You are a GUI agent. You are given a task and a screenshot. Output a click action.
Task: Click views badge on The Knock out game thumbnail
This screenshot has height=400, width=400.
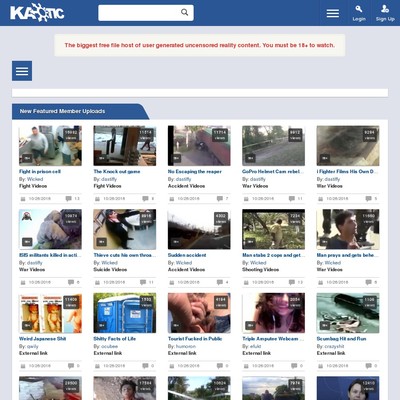pos(146,135)
